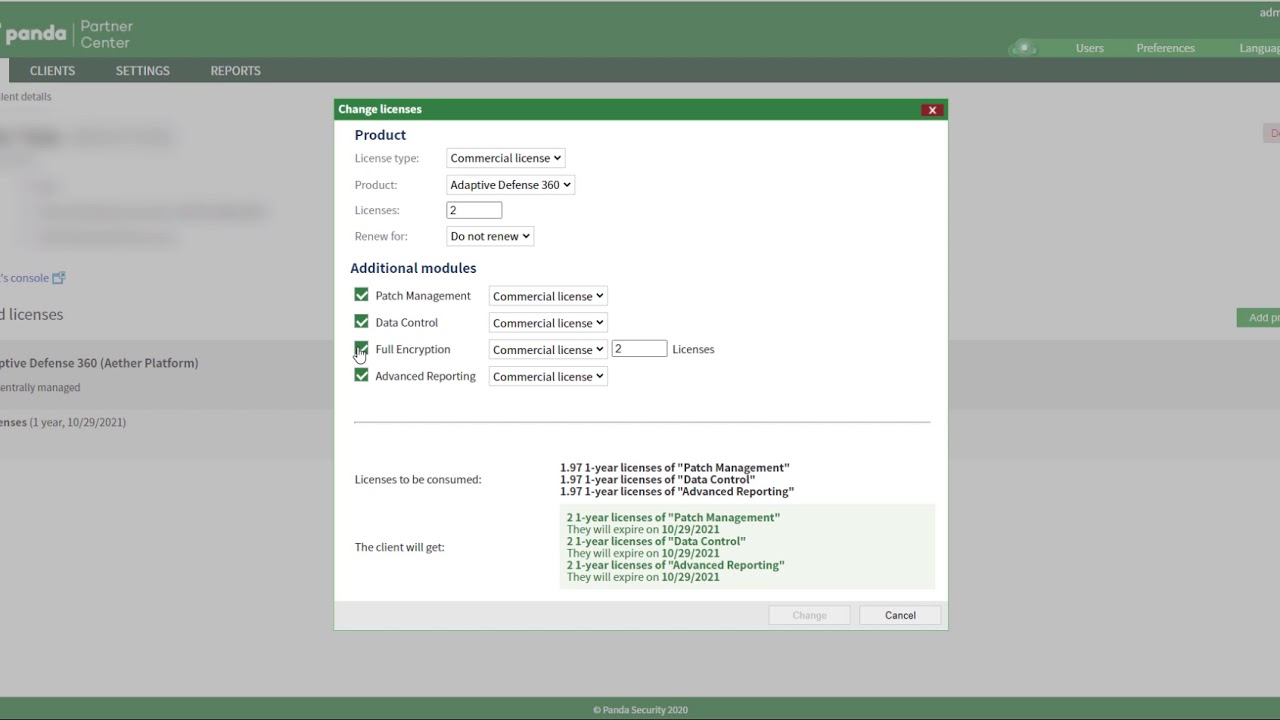Click the Data Control module label
Viewport: 1280px width, 720px height.
(x=406, y=322)
